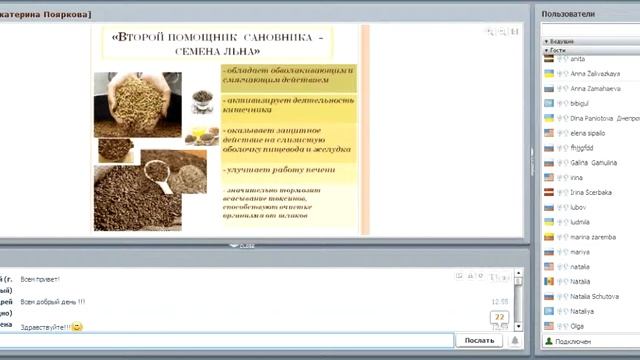
Task: Click the chat scrollbar up arrow
Action: click(x=518, y=273)
